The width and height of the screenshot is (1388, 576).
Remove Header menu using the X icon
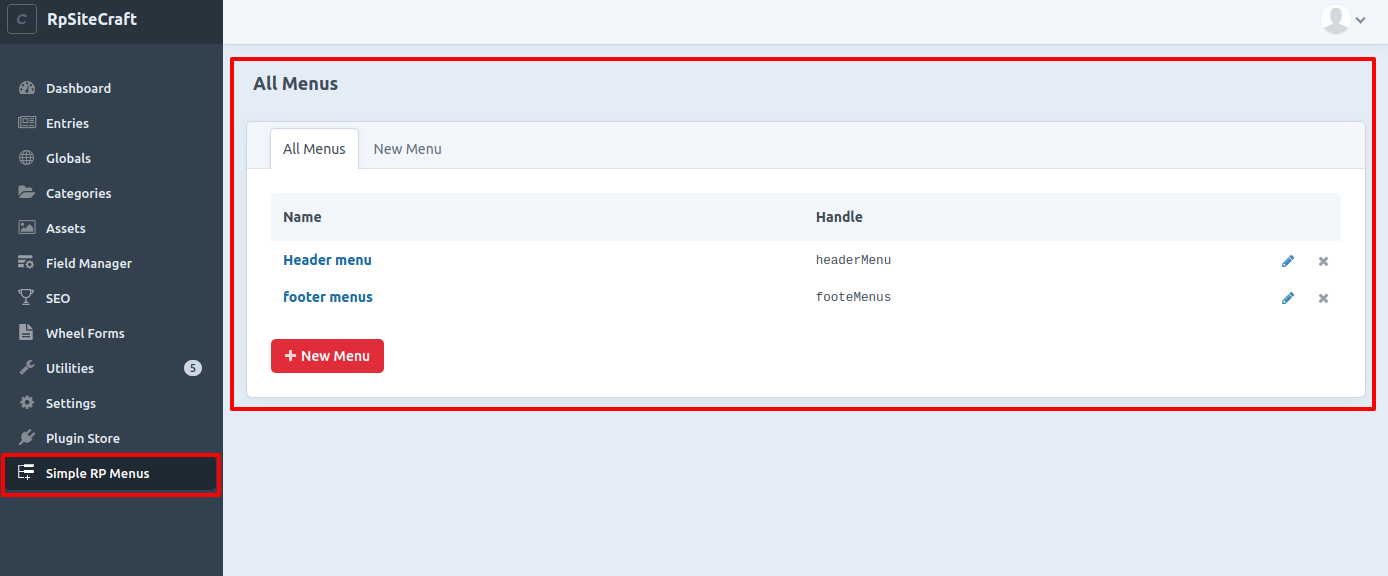point(1323,261)
